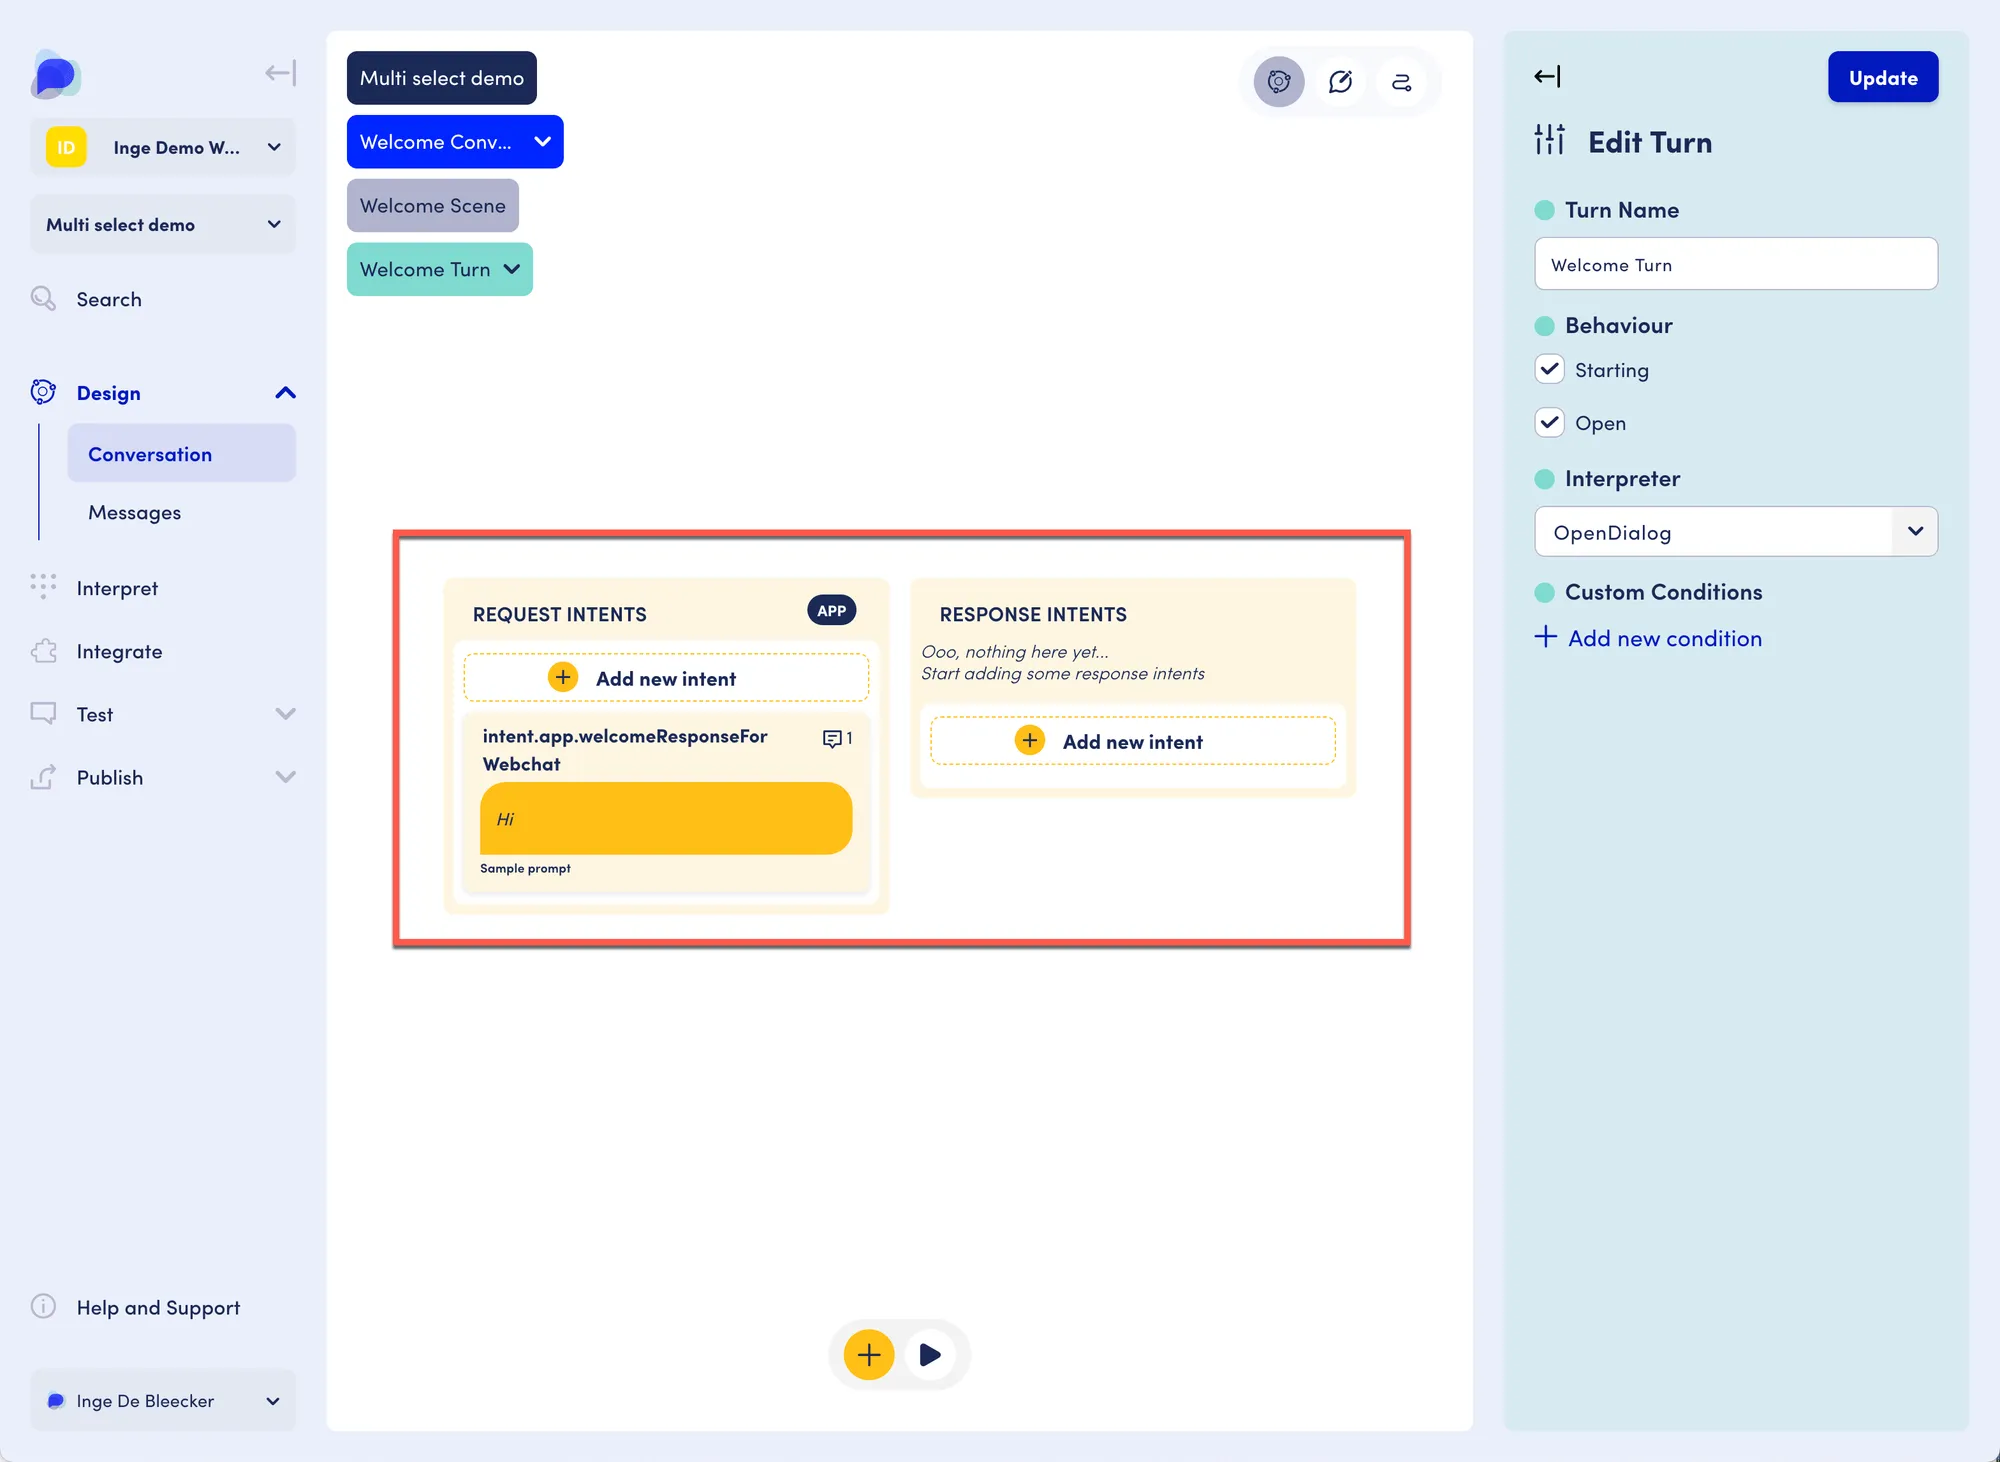The image size is (2000, 1462).
Task: Click the Integrate puzzle icon
Action: click(43, 651)
